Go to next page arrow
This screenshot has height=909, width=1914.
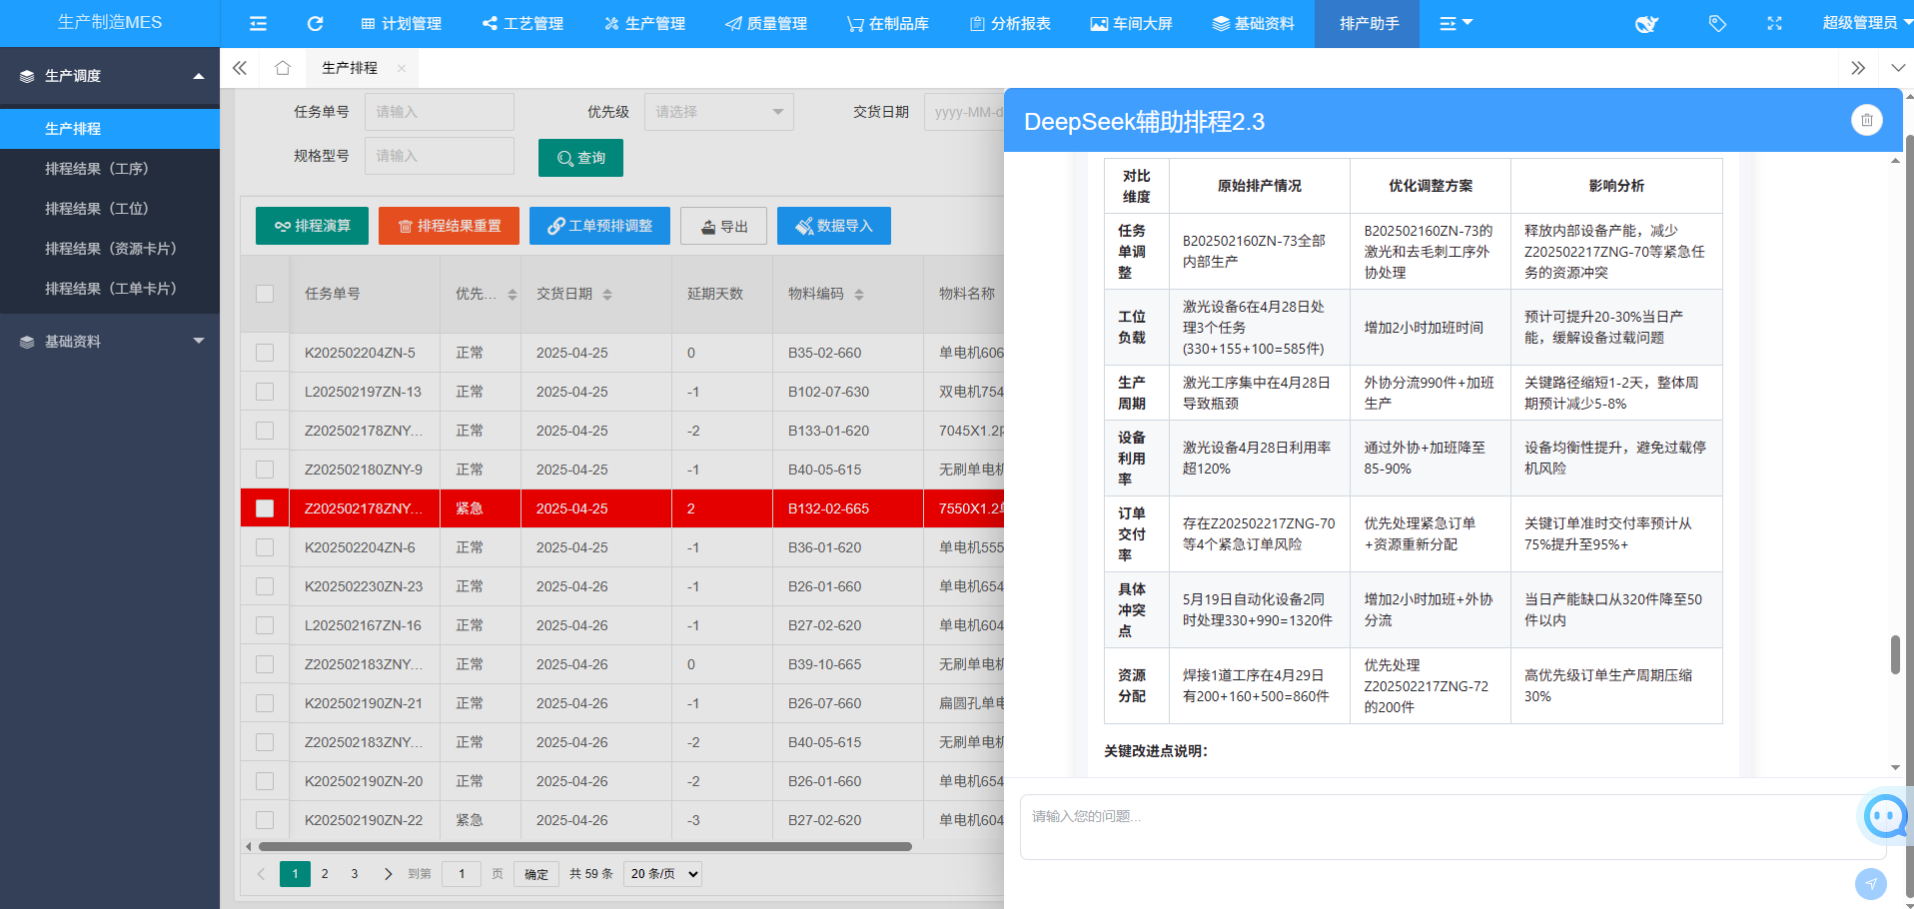pyautogui.click(x=388, y=874)
